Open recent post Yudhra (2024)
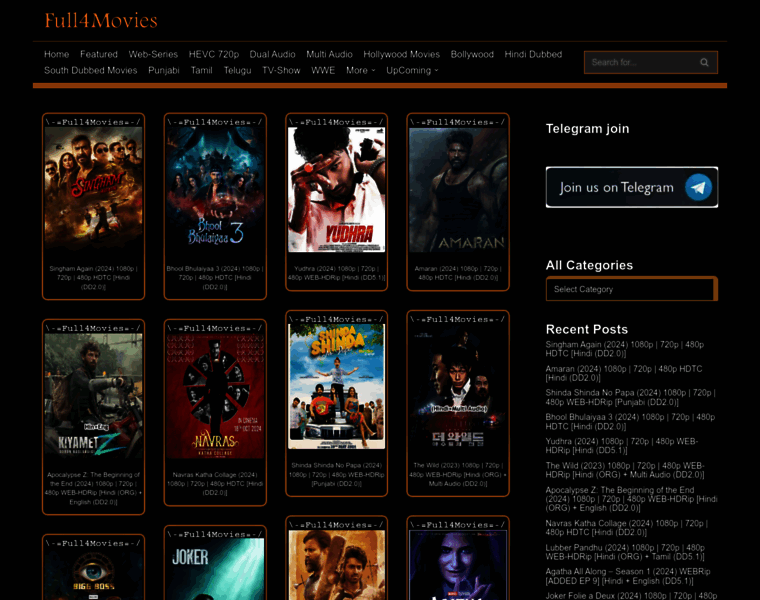Image resolution: width=760 pixels, height=600 pixels. (x=622, y=446)
